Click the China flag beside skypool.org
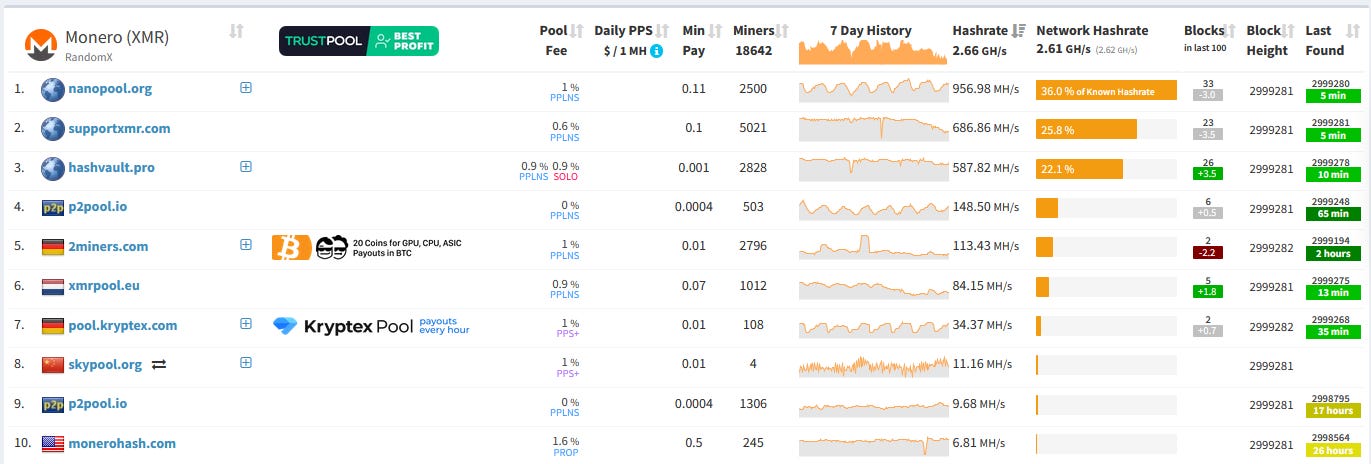The width and height of the screenshot is (1371, 464). 52,365
